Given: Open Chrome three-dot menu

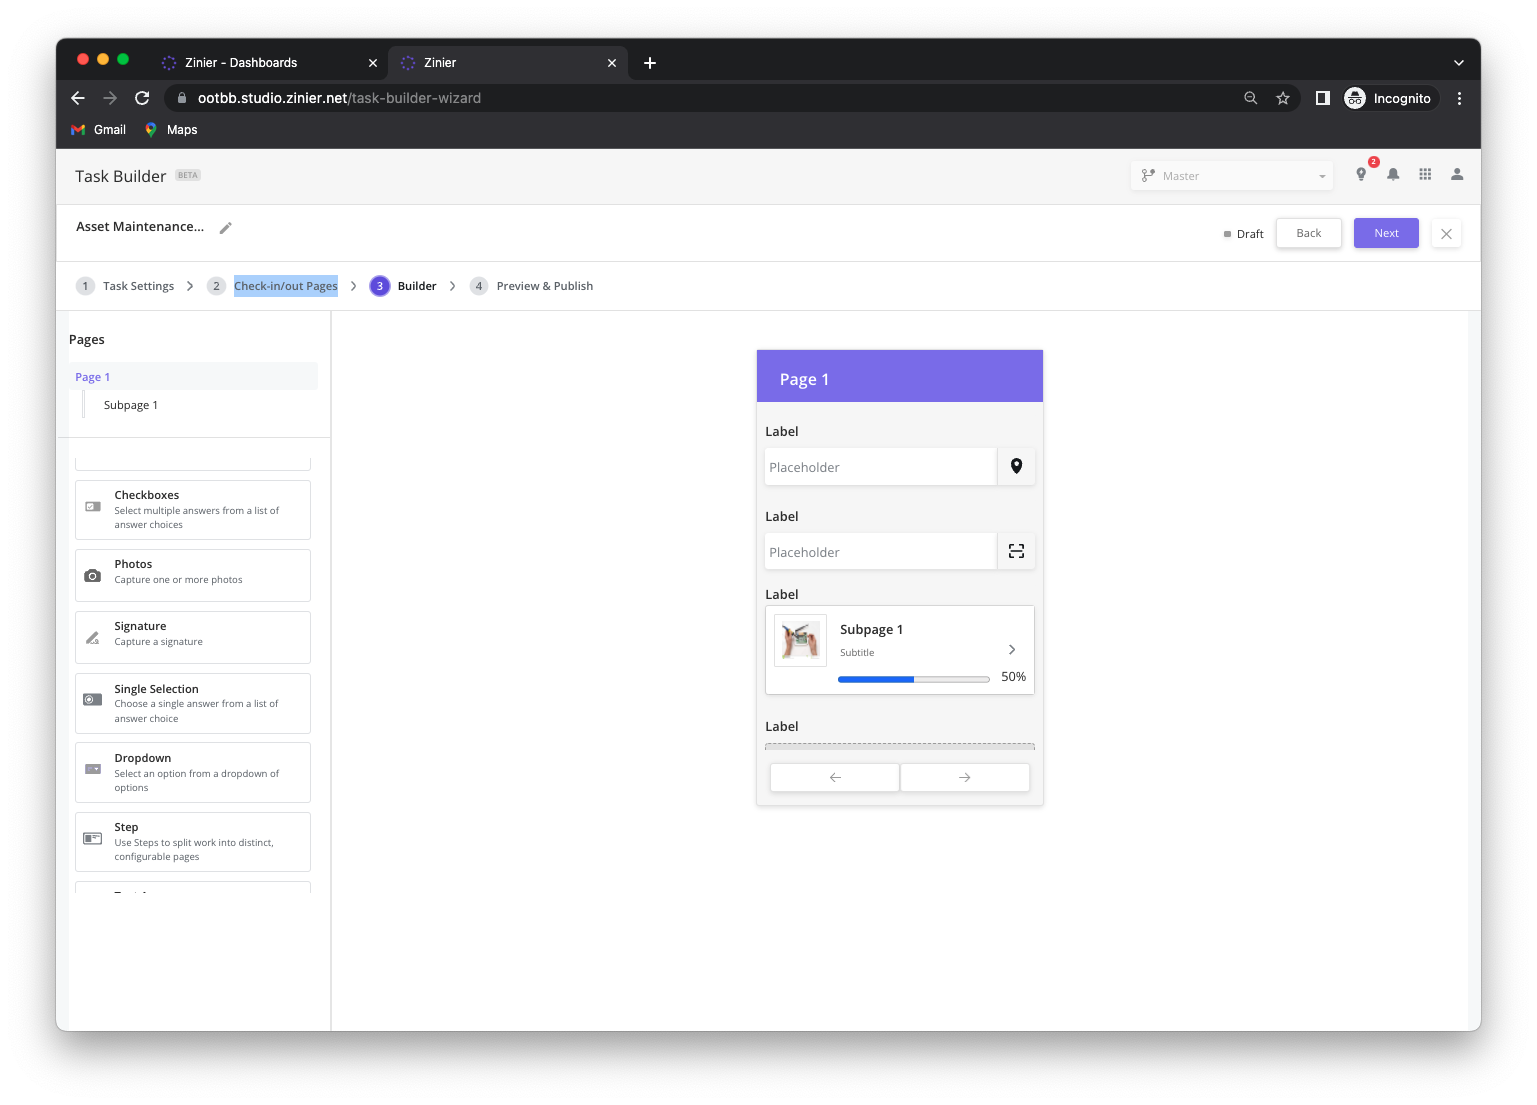Looking at the screenshot, I should tap(1459, 98).
